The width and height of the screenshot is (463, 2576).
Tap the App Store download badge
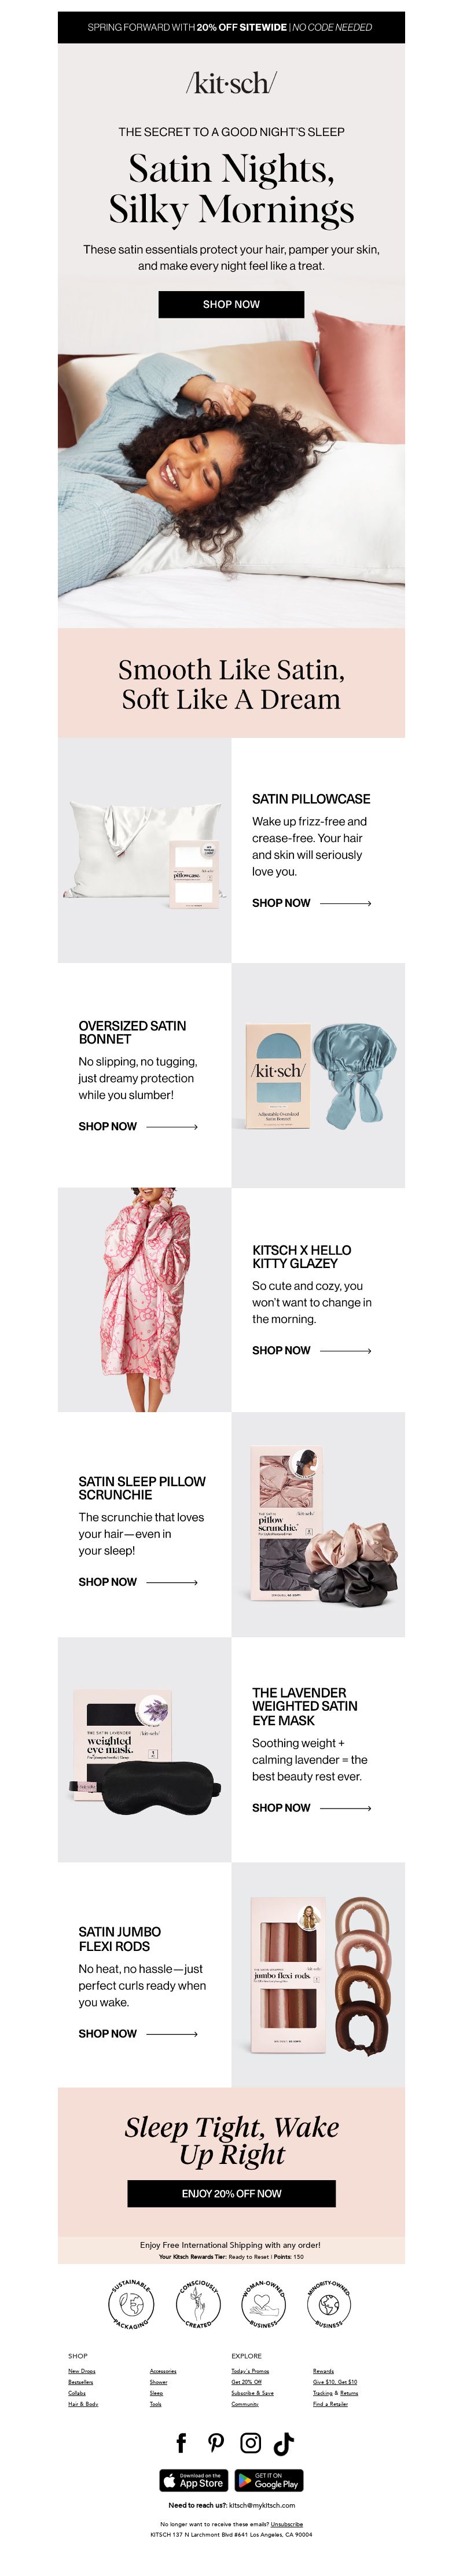pyautogui.click(x=194, y=2481)
